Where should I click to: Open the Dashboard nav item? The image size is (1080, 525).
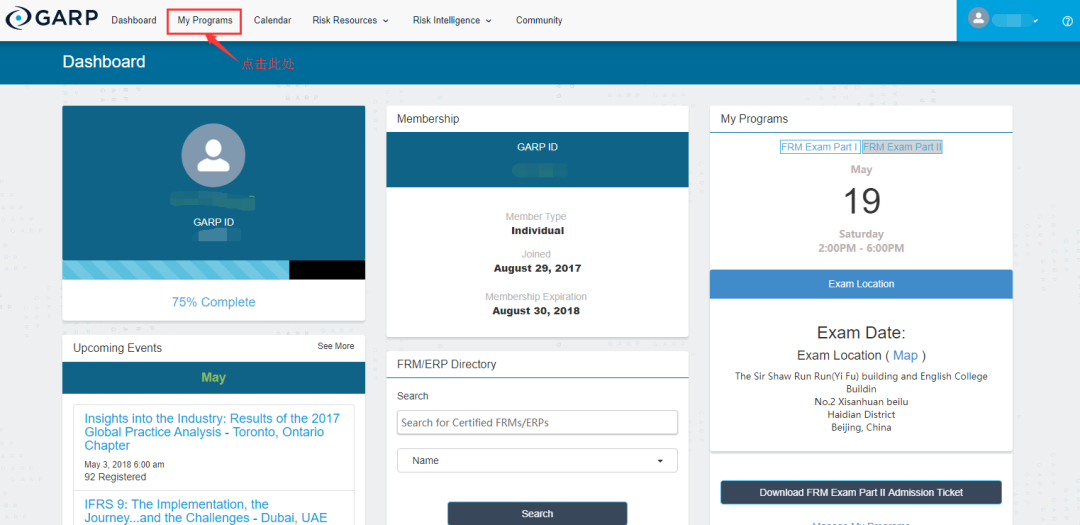[x=134, y=21]
